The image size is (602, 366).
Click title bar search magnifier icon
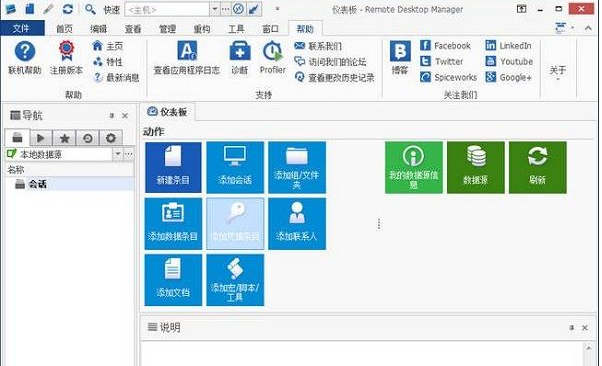click(90, 9)
